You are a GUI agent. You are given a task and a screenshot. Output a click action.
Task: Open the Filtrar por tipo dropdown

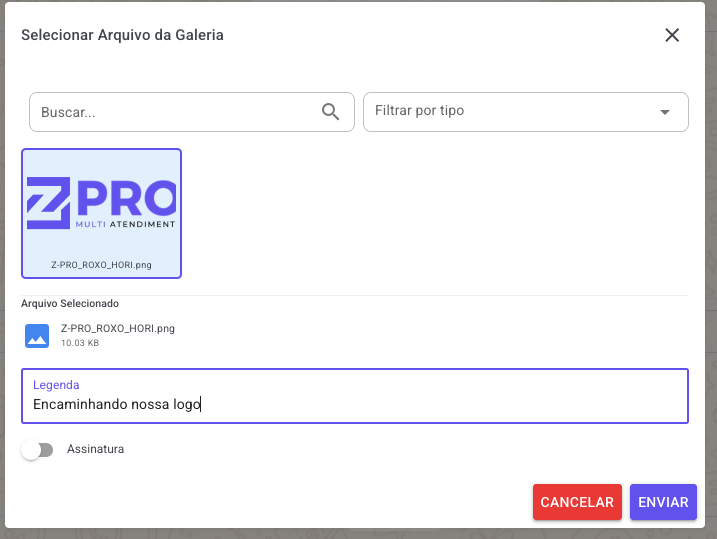tap(510, 111)
